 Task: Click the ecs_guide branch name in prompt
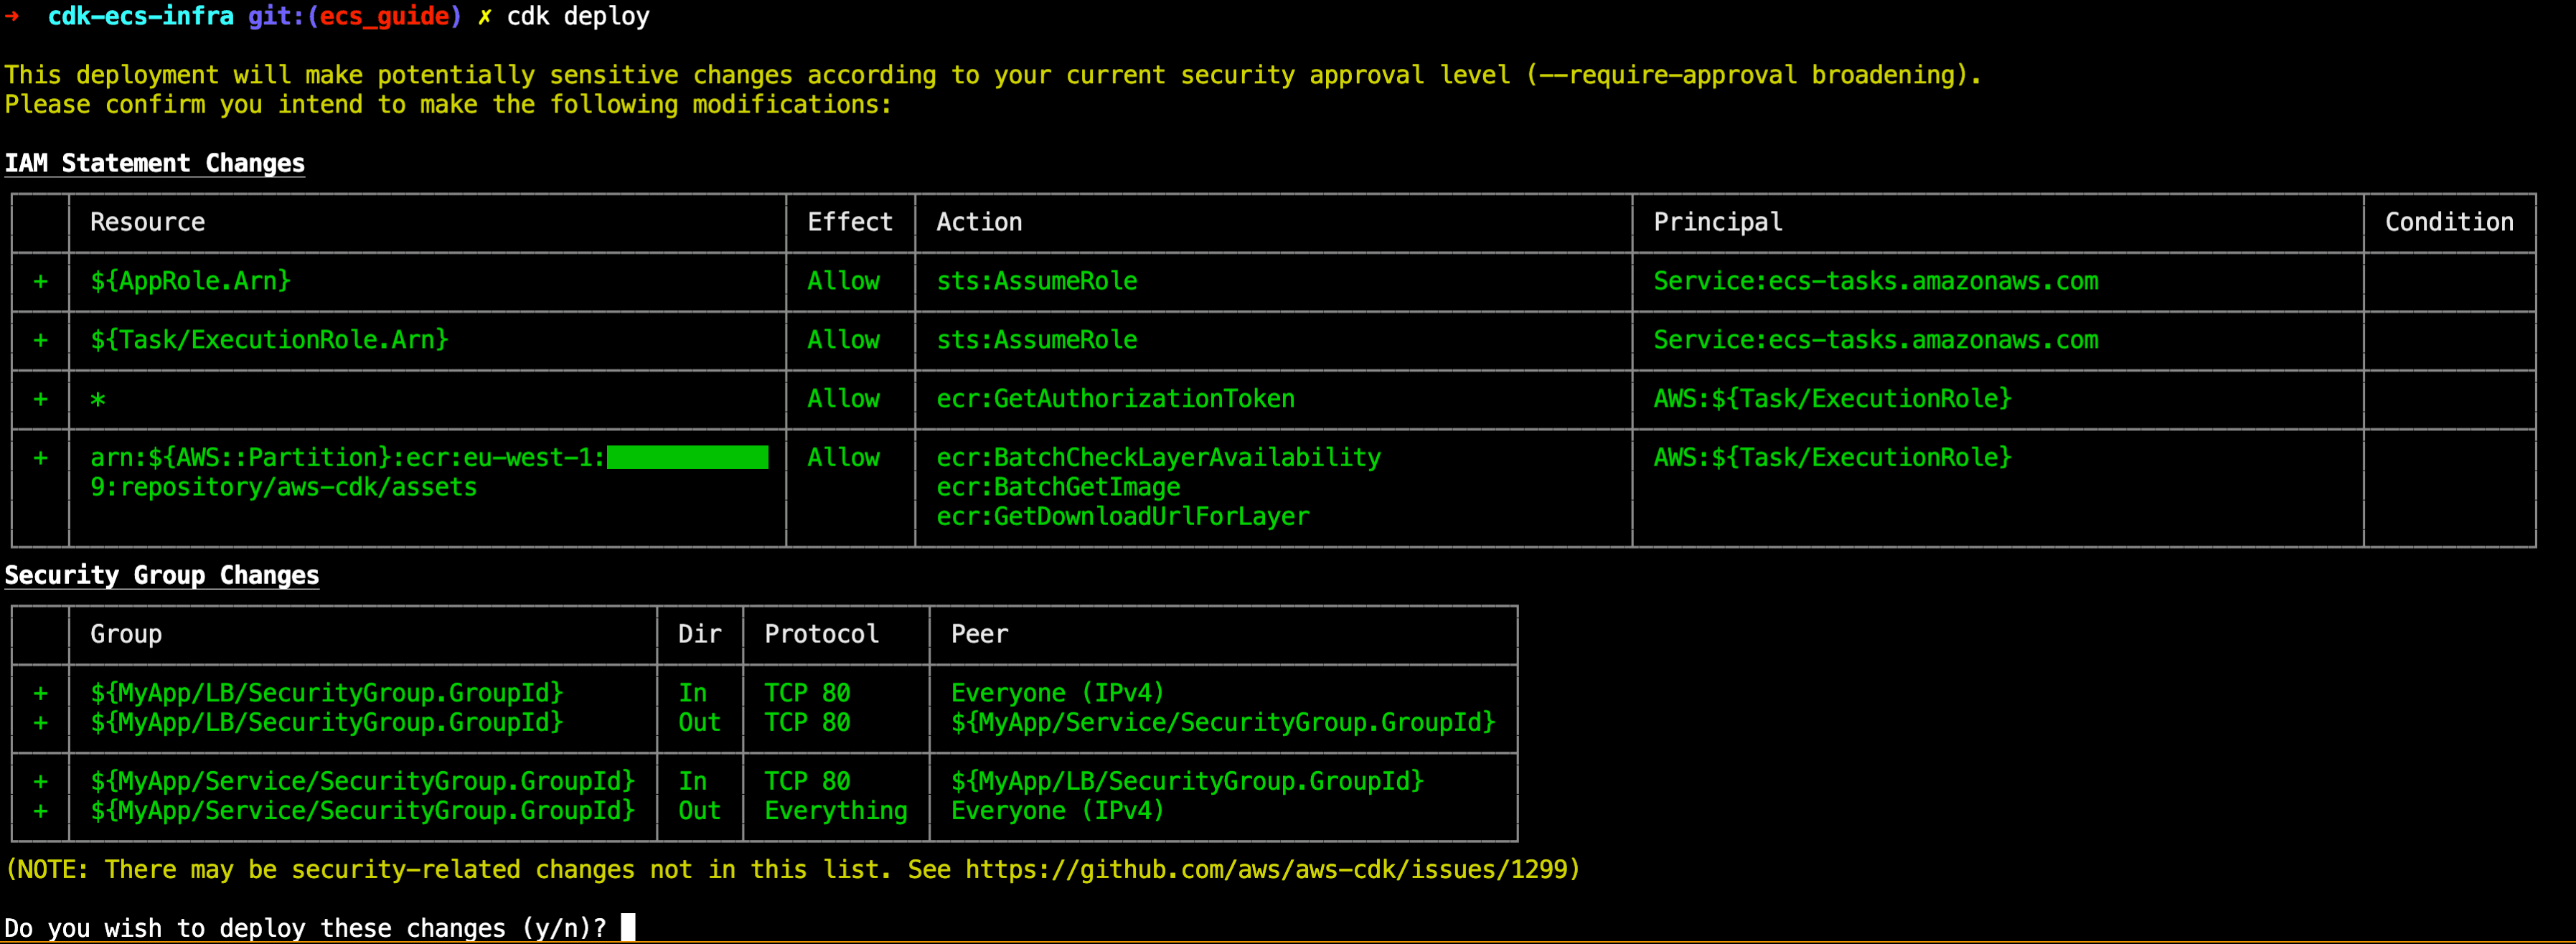[x=384, y=17]
